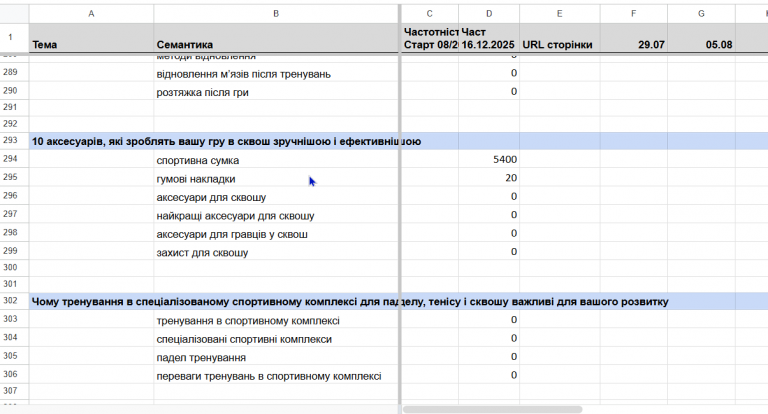This screenshot has width=768, height=414.
Task: Select column A header
Action: (91, 14)
